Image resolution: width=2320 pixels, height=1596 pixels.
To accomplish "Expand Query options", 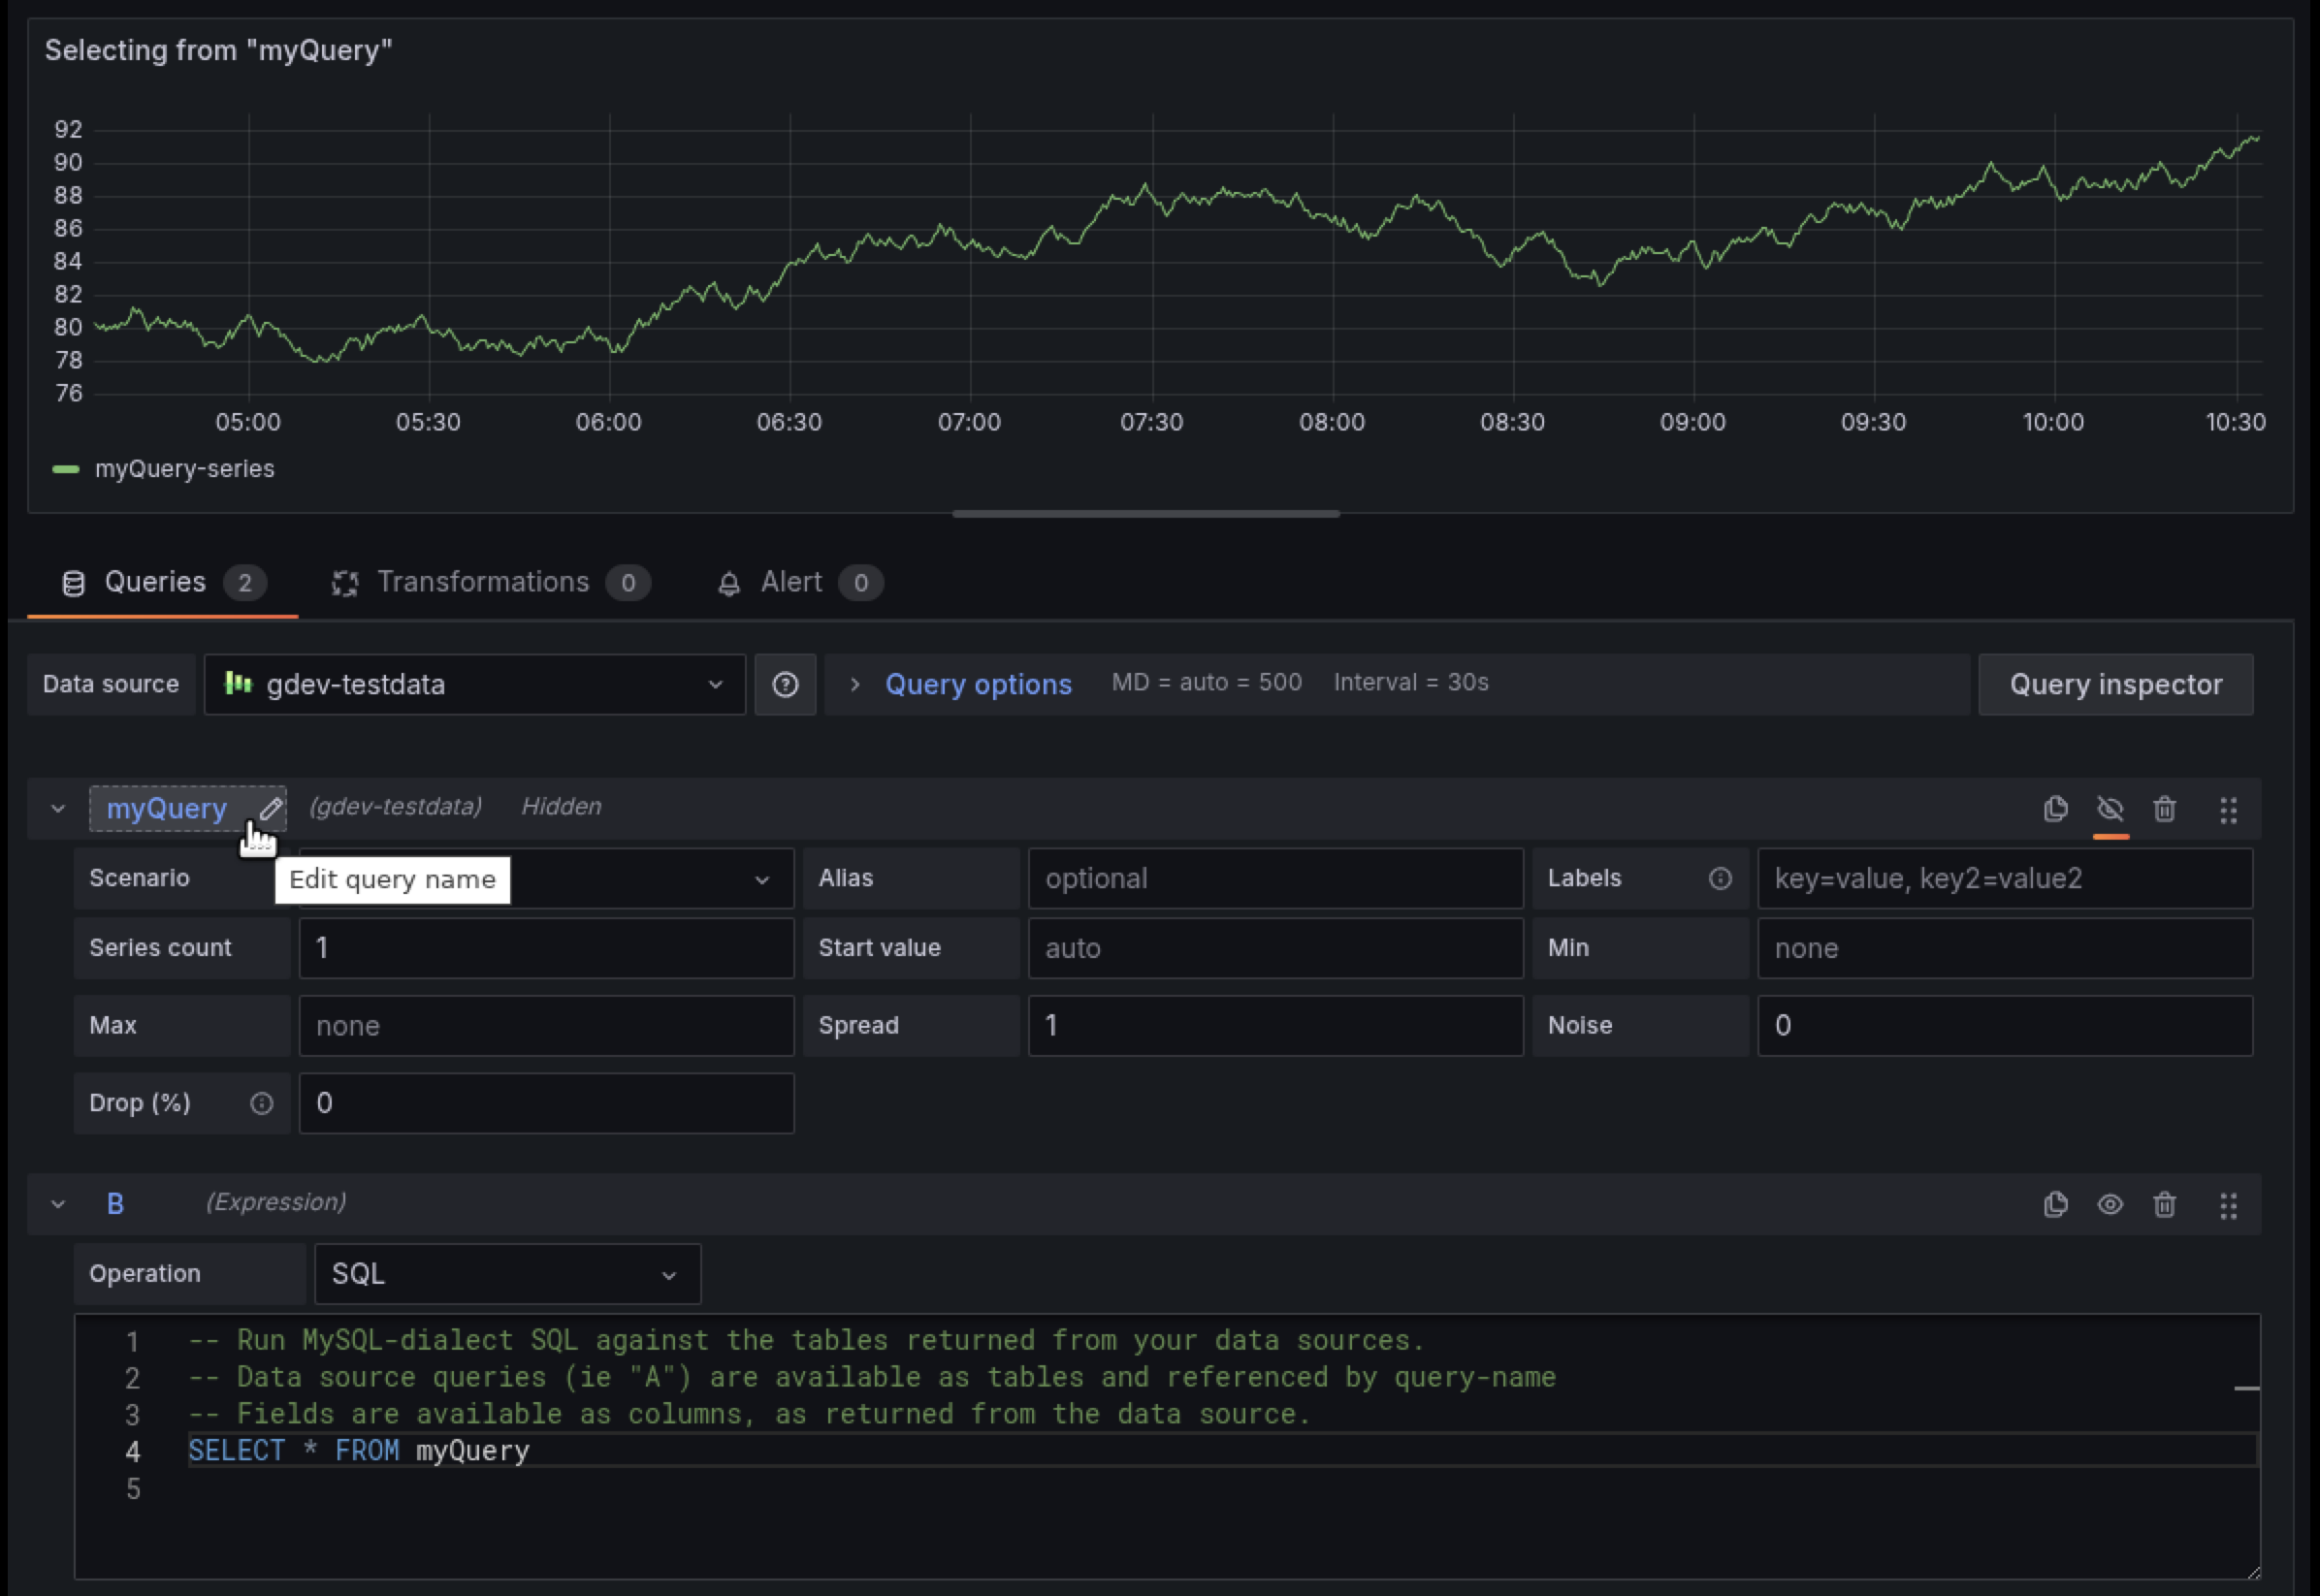I will coord(976,684).
